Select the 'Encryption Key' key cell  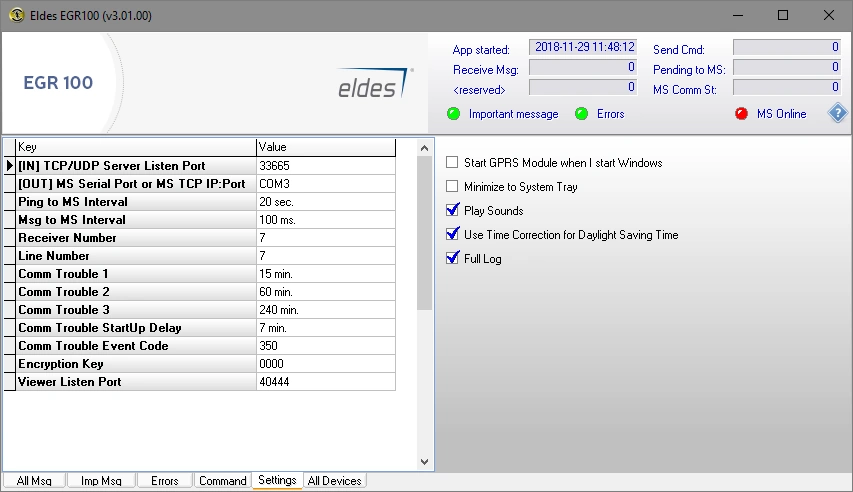point(135,363)
